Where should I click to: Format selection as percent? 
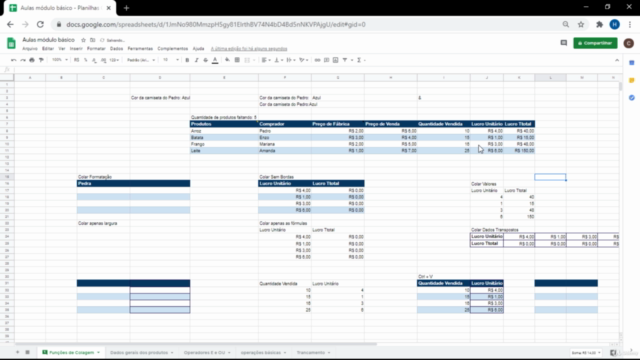pos(86,60)
